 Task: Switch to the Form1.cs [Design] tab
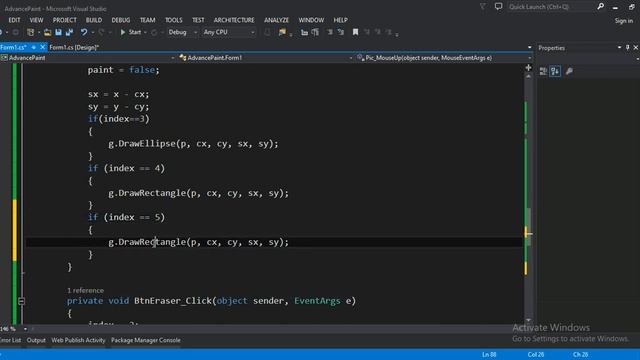click(74, 47)
